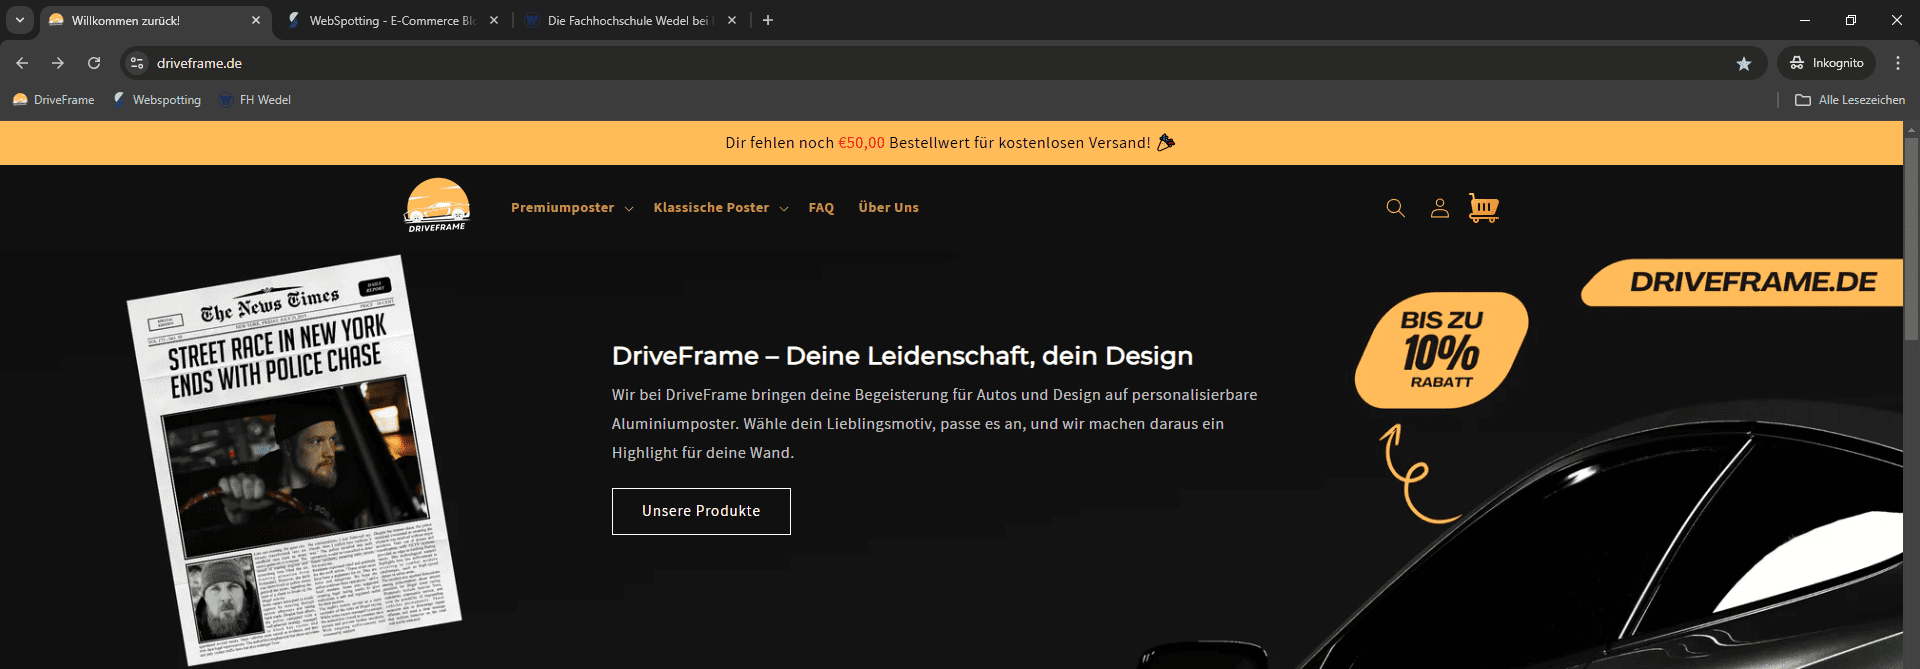Restore down the Chrome window
The image size is (1920, 669).
tap(1851, 20)
